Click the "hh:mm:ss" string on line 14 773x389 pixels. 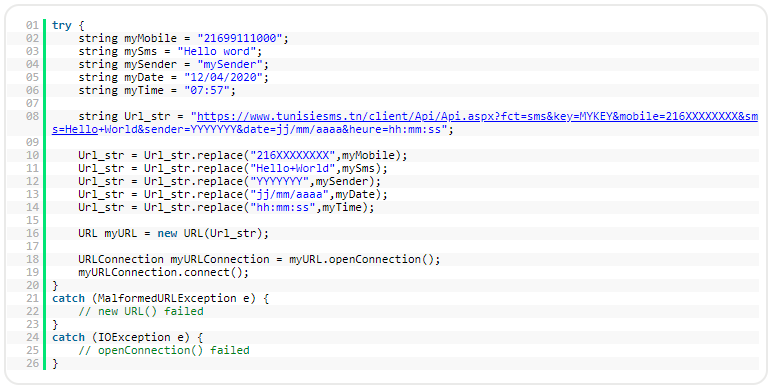pyautogui.click(x=282, y=207)
